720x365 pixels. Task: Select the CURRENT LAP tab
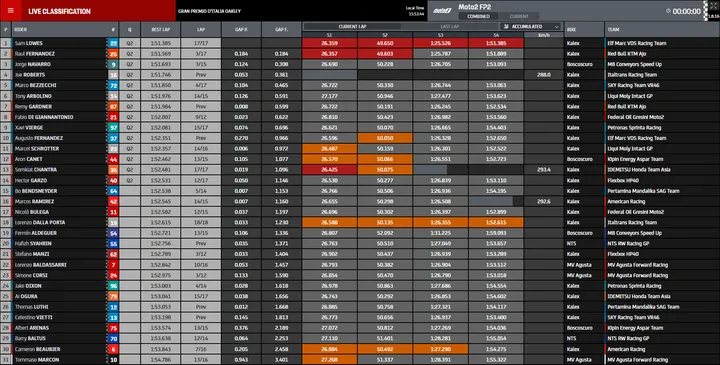(x=352, y=27)
